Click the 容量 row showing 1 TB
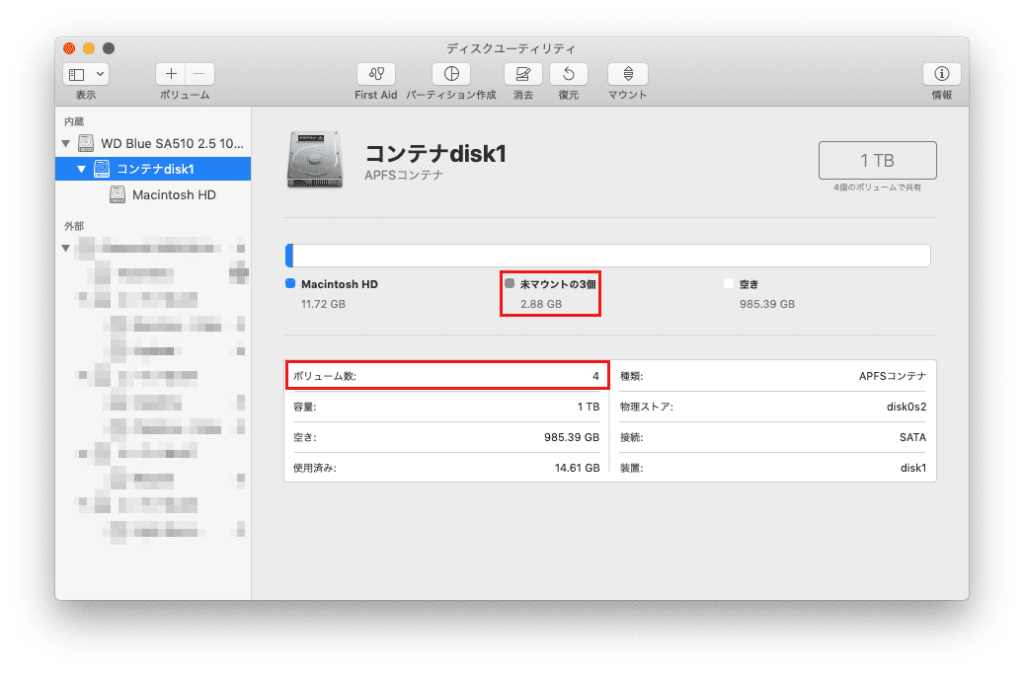1024x673 pixels. [x=447, y=407]
